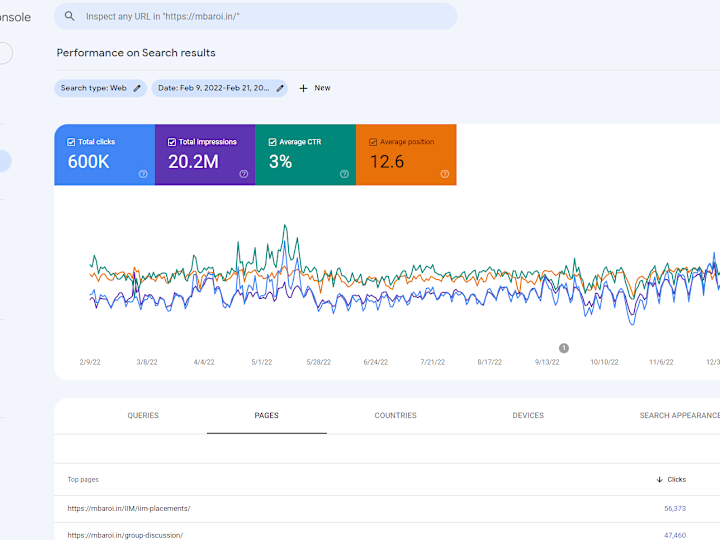The image size is (720, 540).
Task: Open the Search type: Web filter chip
Action: point(101,88)
